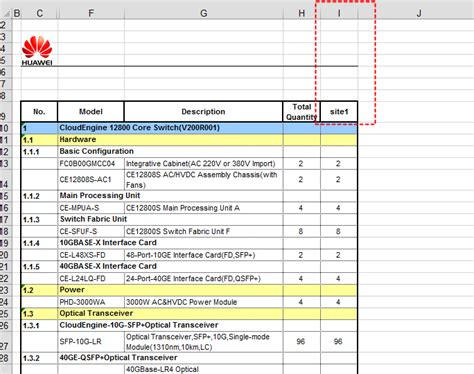Click model cell 'SFP-10G-LR'
The height and width of the screenshot is (374, 474).
(x=91, y=342)
